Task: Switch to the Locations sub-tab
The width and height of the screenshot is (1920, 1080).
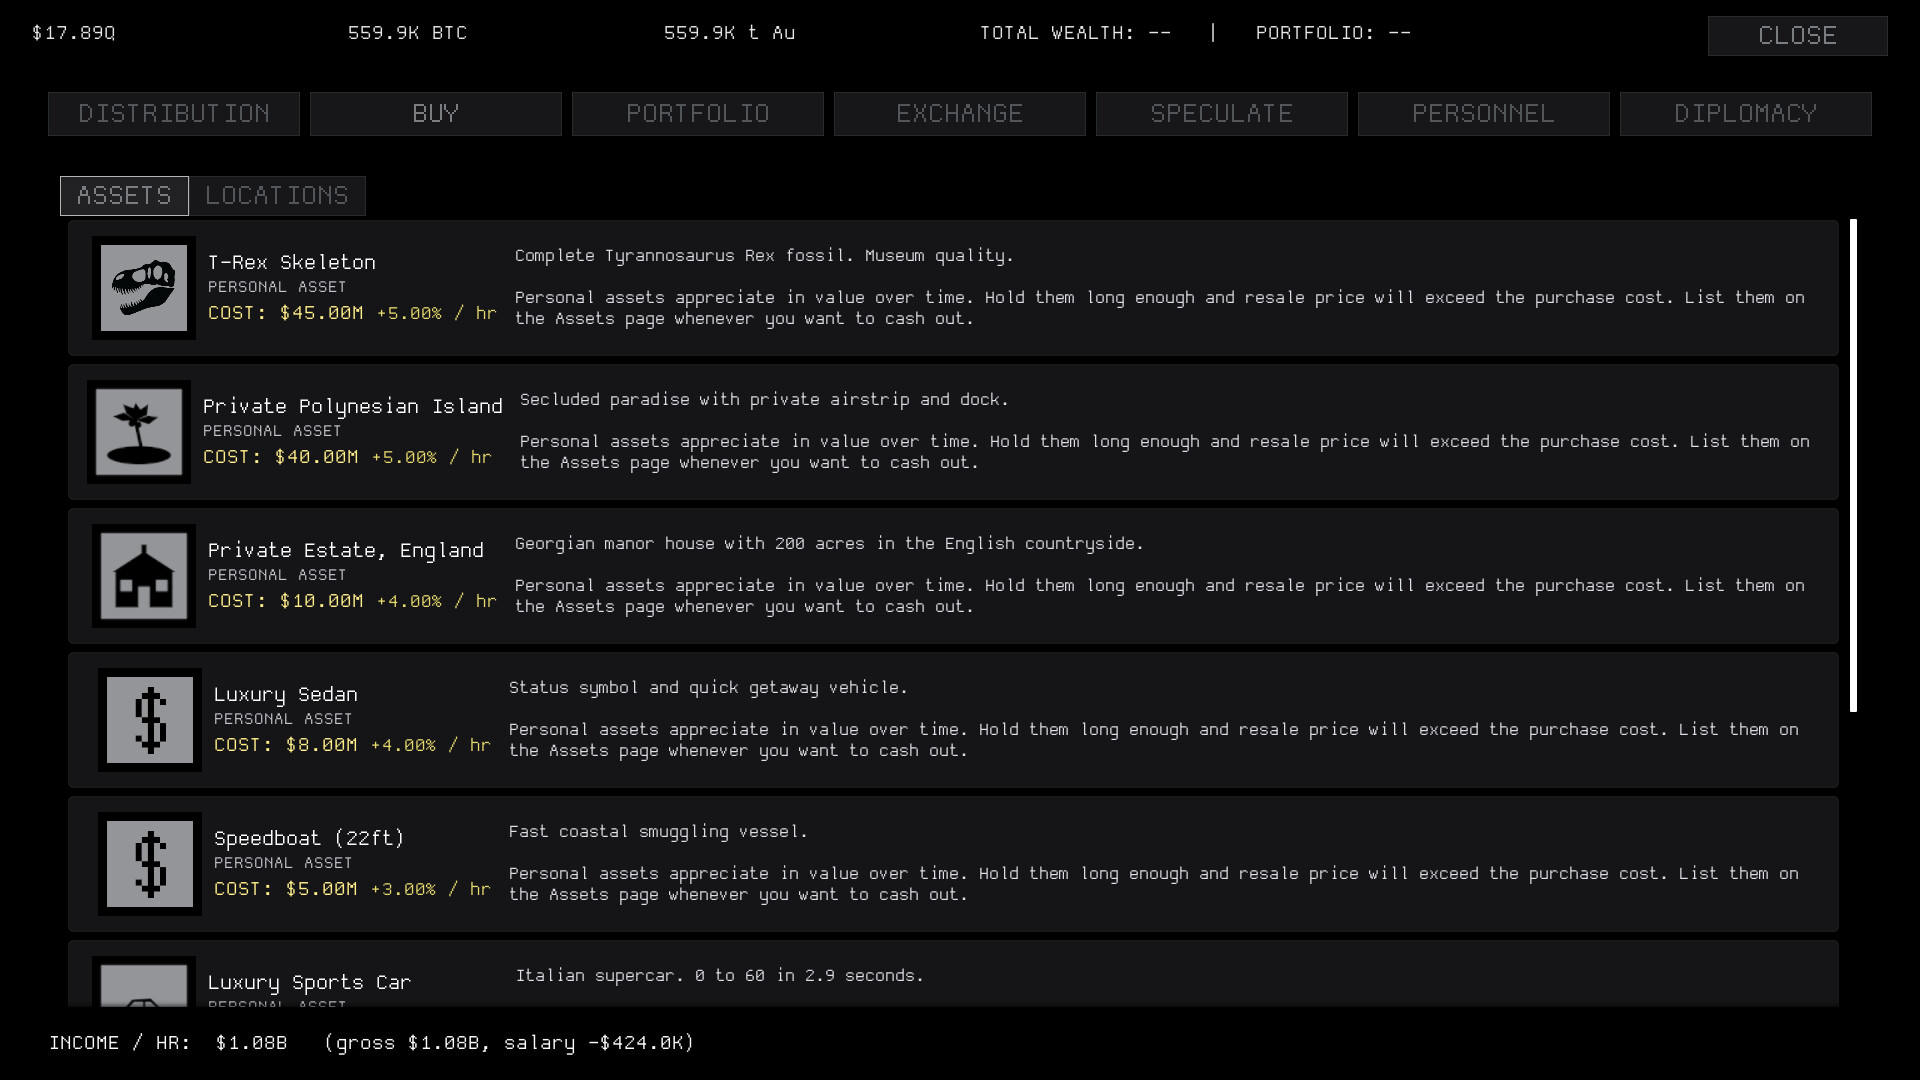Action: click(x=277, y=196)
